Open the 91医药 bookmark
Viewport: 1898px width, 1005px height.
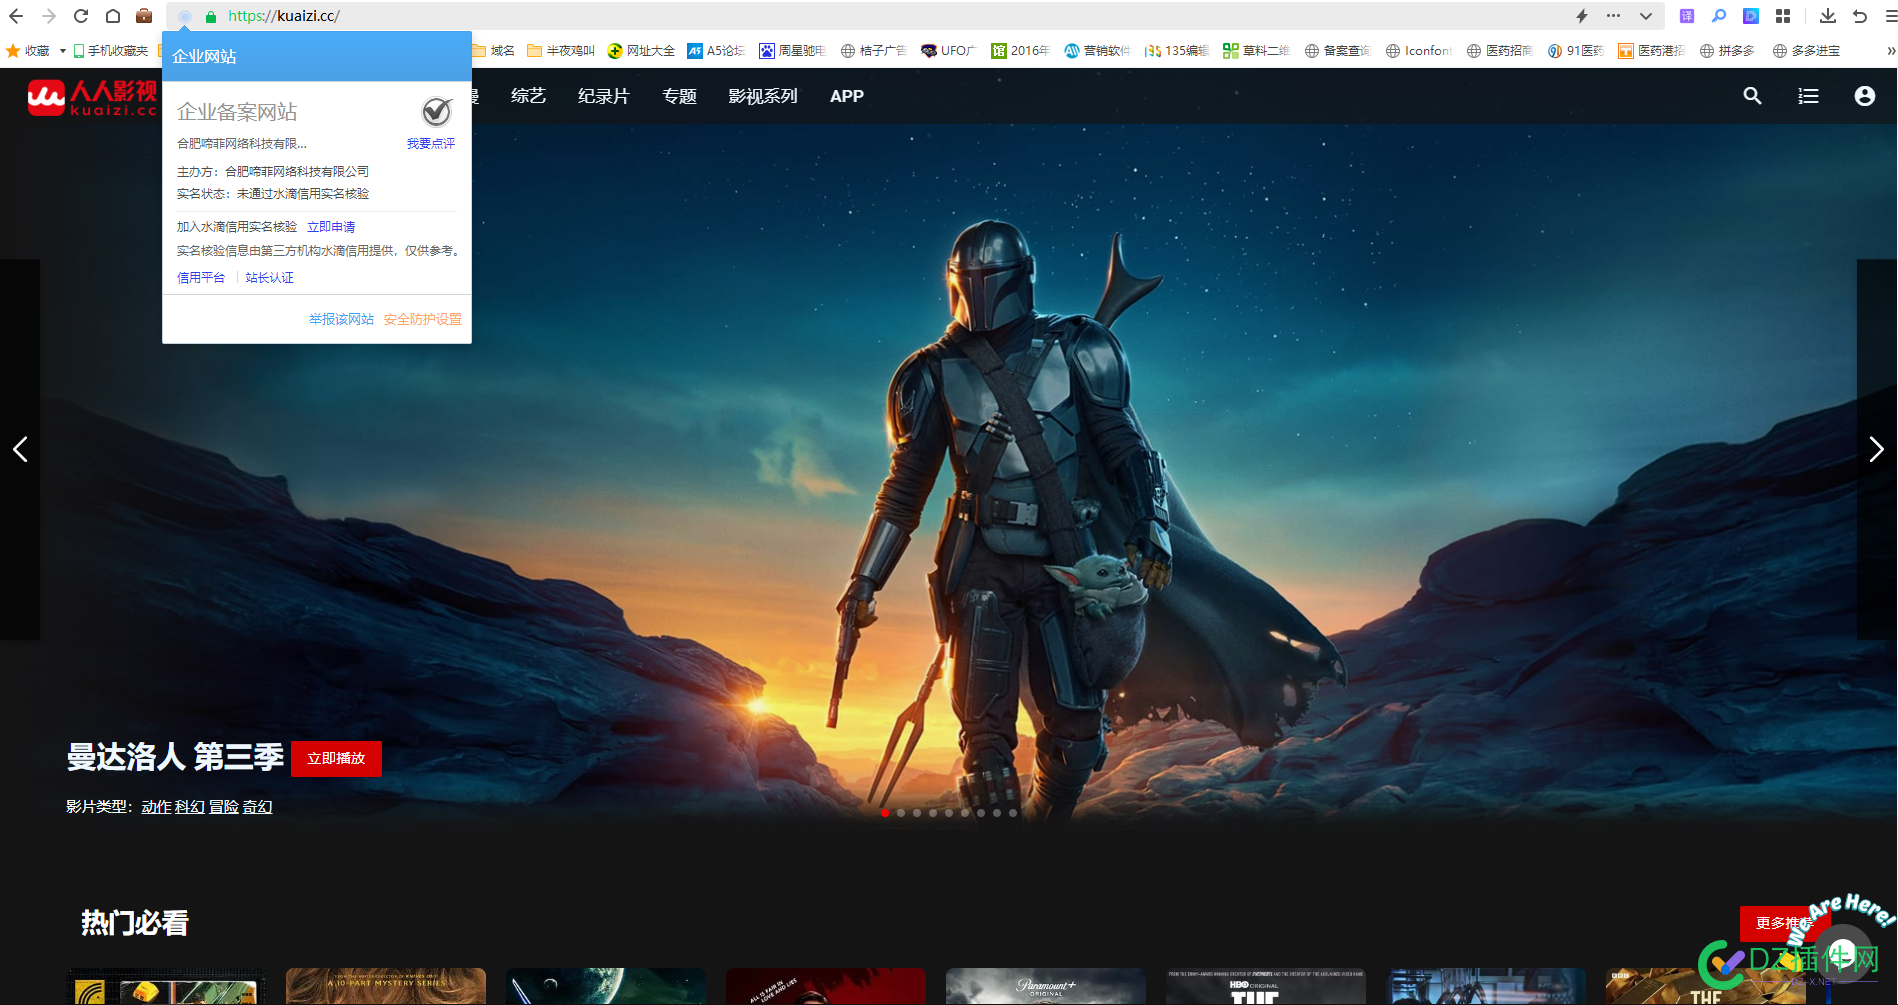click(x=1576, y=51)
